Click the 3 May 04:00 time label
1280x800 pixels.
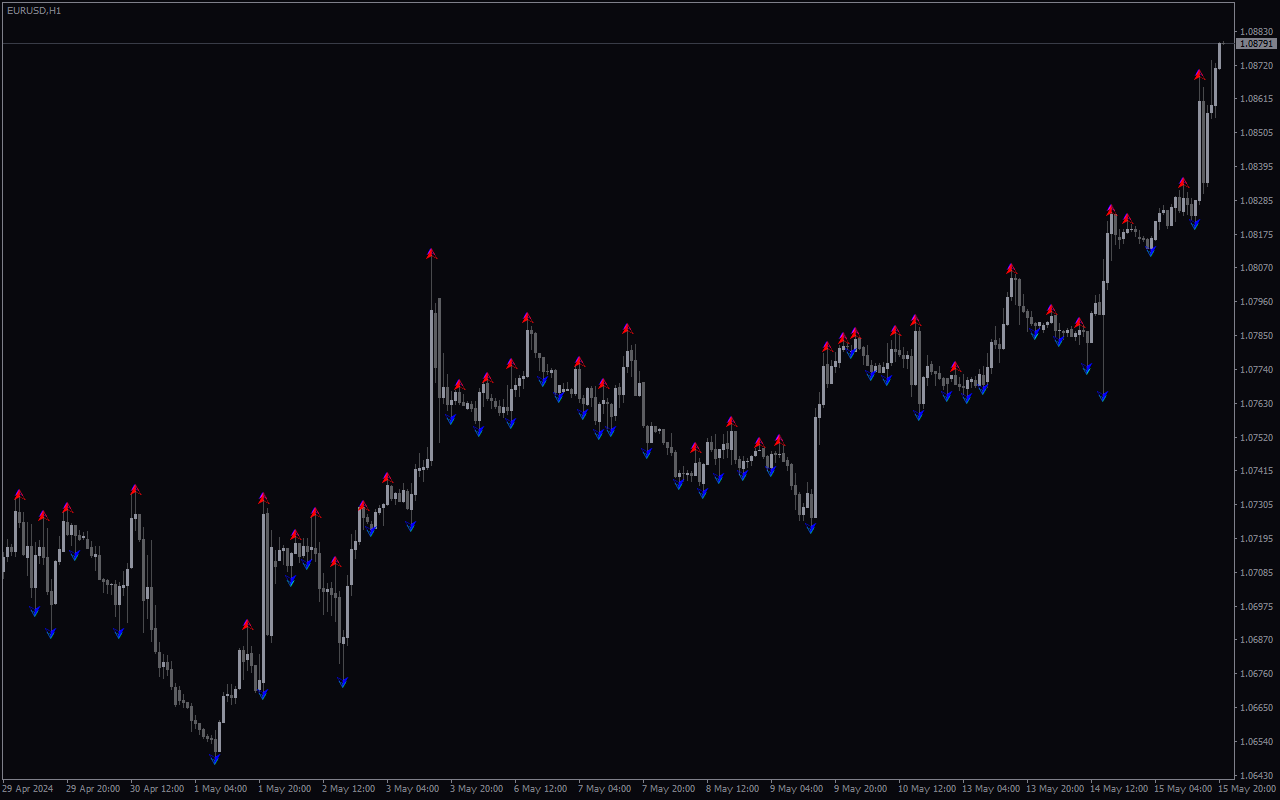click(412, 789)
